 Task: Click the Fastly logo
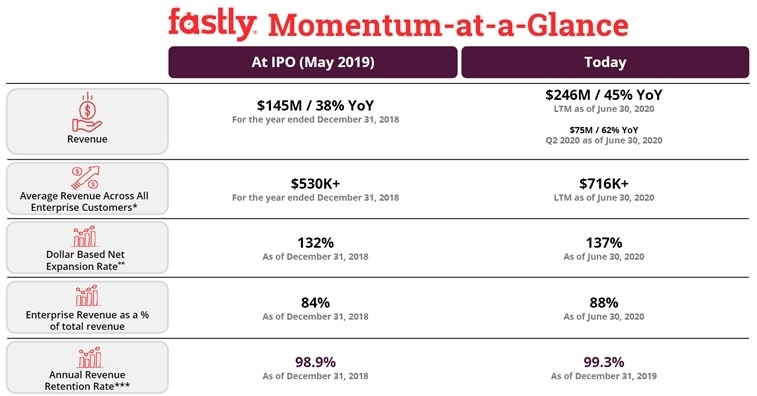(x=212, y=24)
